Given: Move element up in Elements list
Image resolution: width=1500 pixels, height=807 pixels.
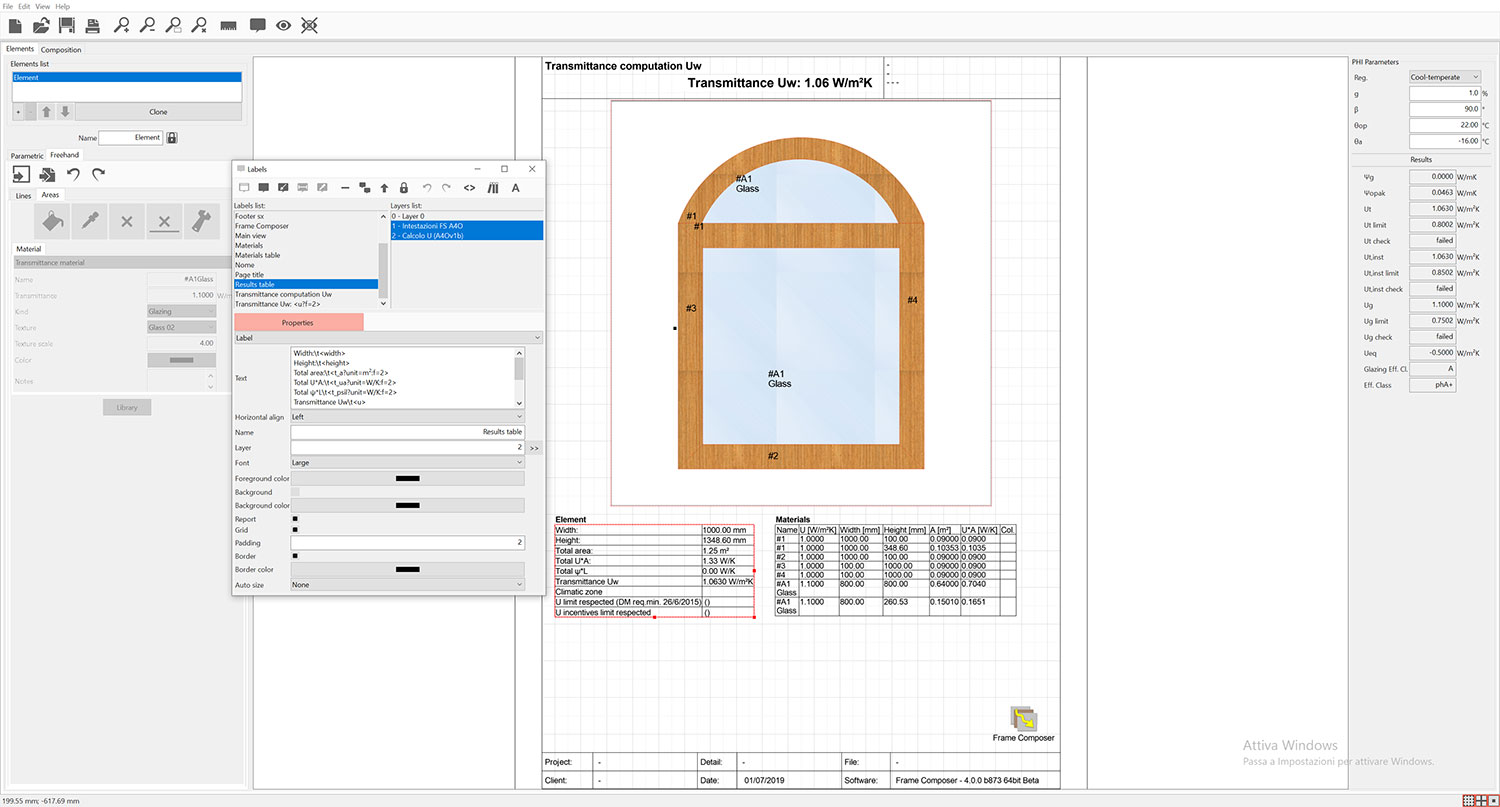Looking at the screenshot, I should click(46, 112).
